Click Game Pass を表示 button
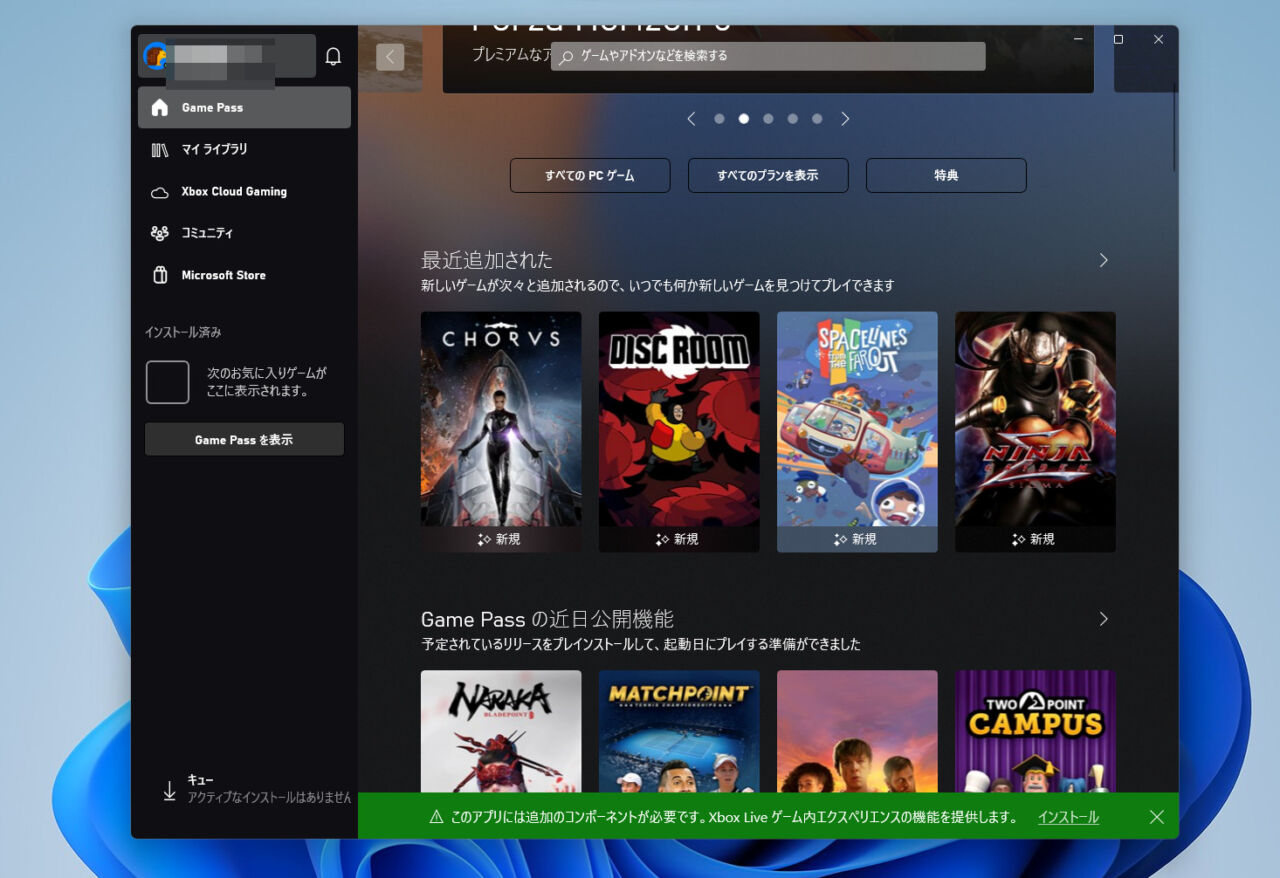1280x878 pixels. (244, 440)
